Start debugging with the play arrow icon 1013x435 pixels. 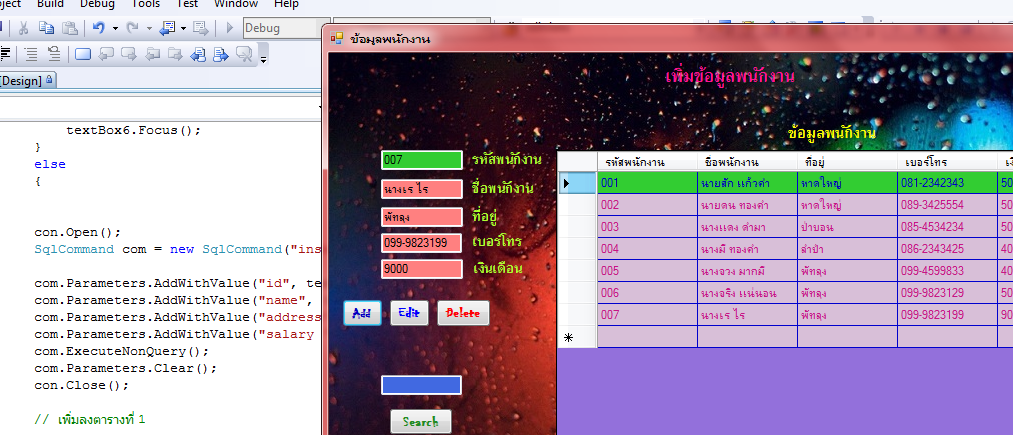tap(230, 28)
